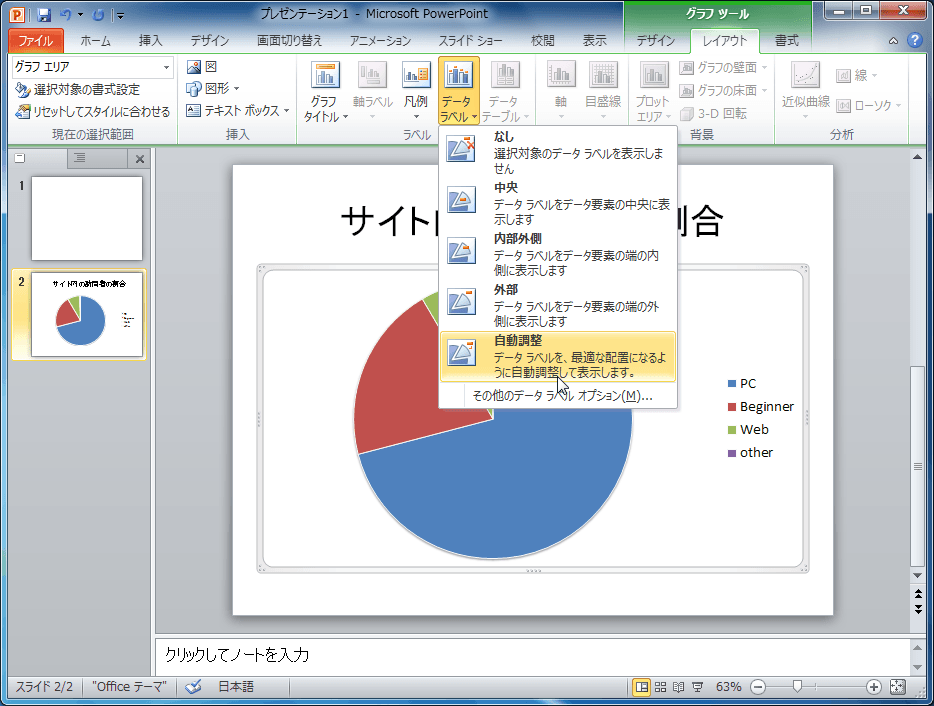Click the 目盛線 gridlines ribbon button

click(x=603, y=91)
